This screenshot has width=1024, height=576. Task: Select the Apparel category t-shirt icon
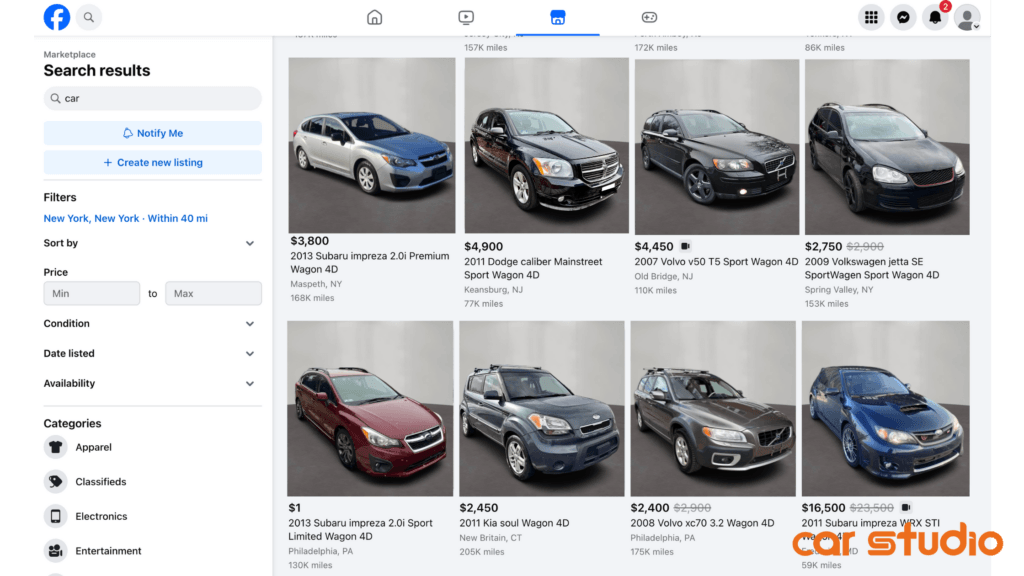[x=56, y=447]
